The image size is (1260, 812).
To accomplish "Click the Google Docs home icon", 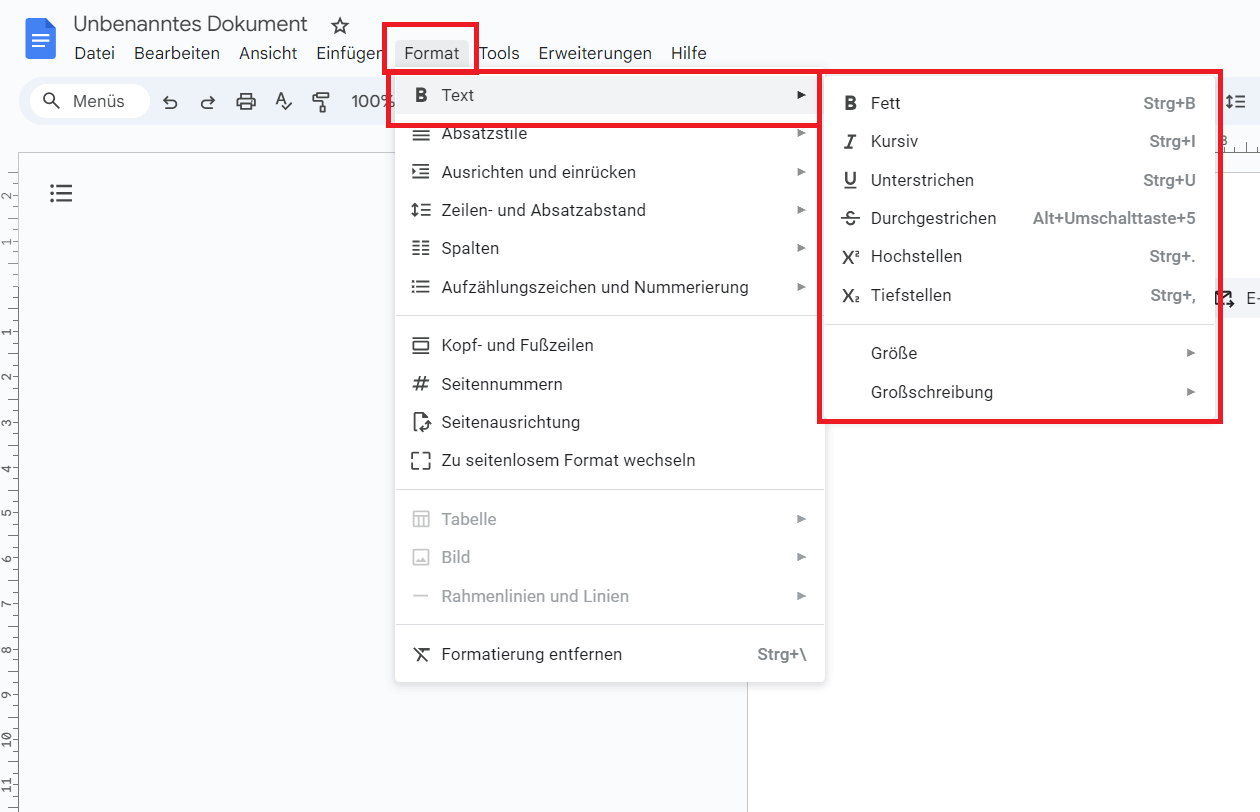I will (39, 37).
